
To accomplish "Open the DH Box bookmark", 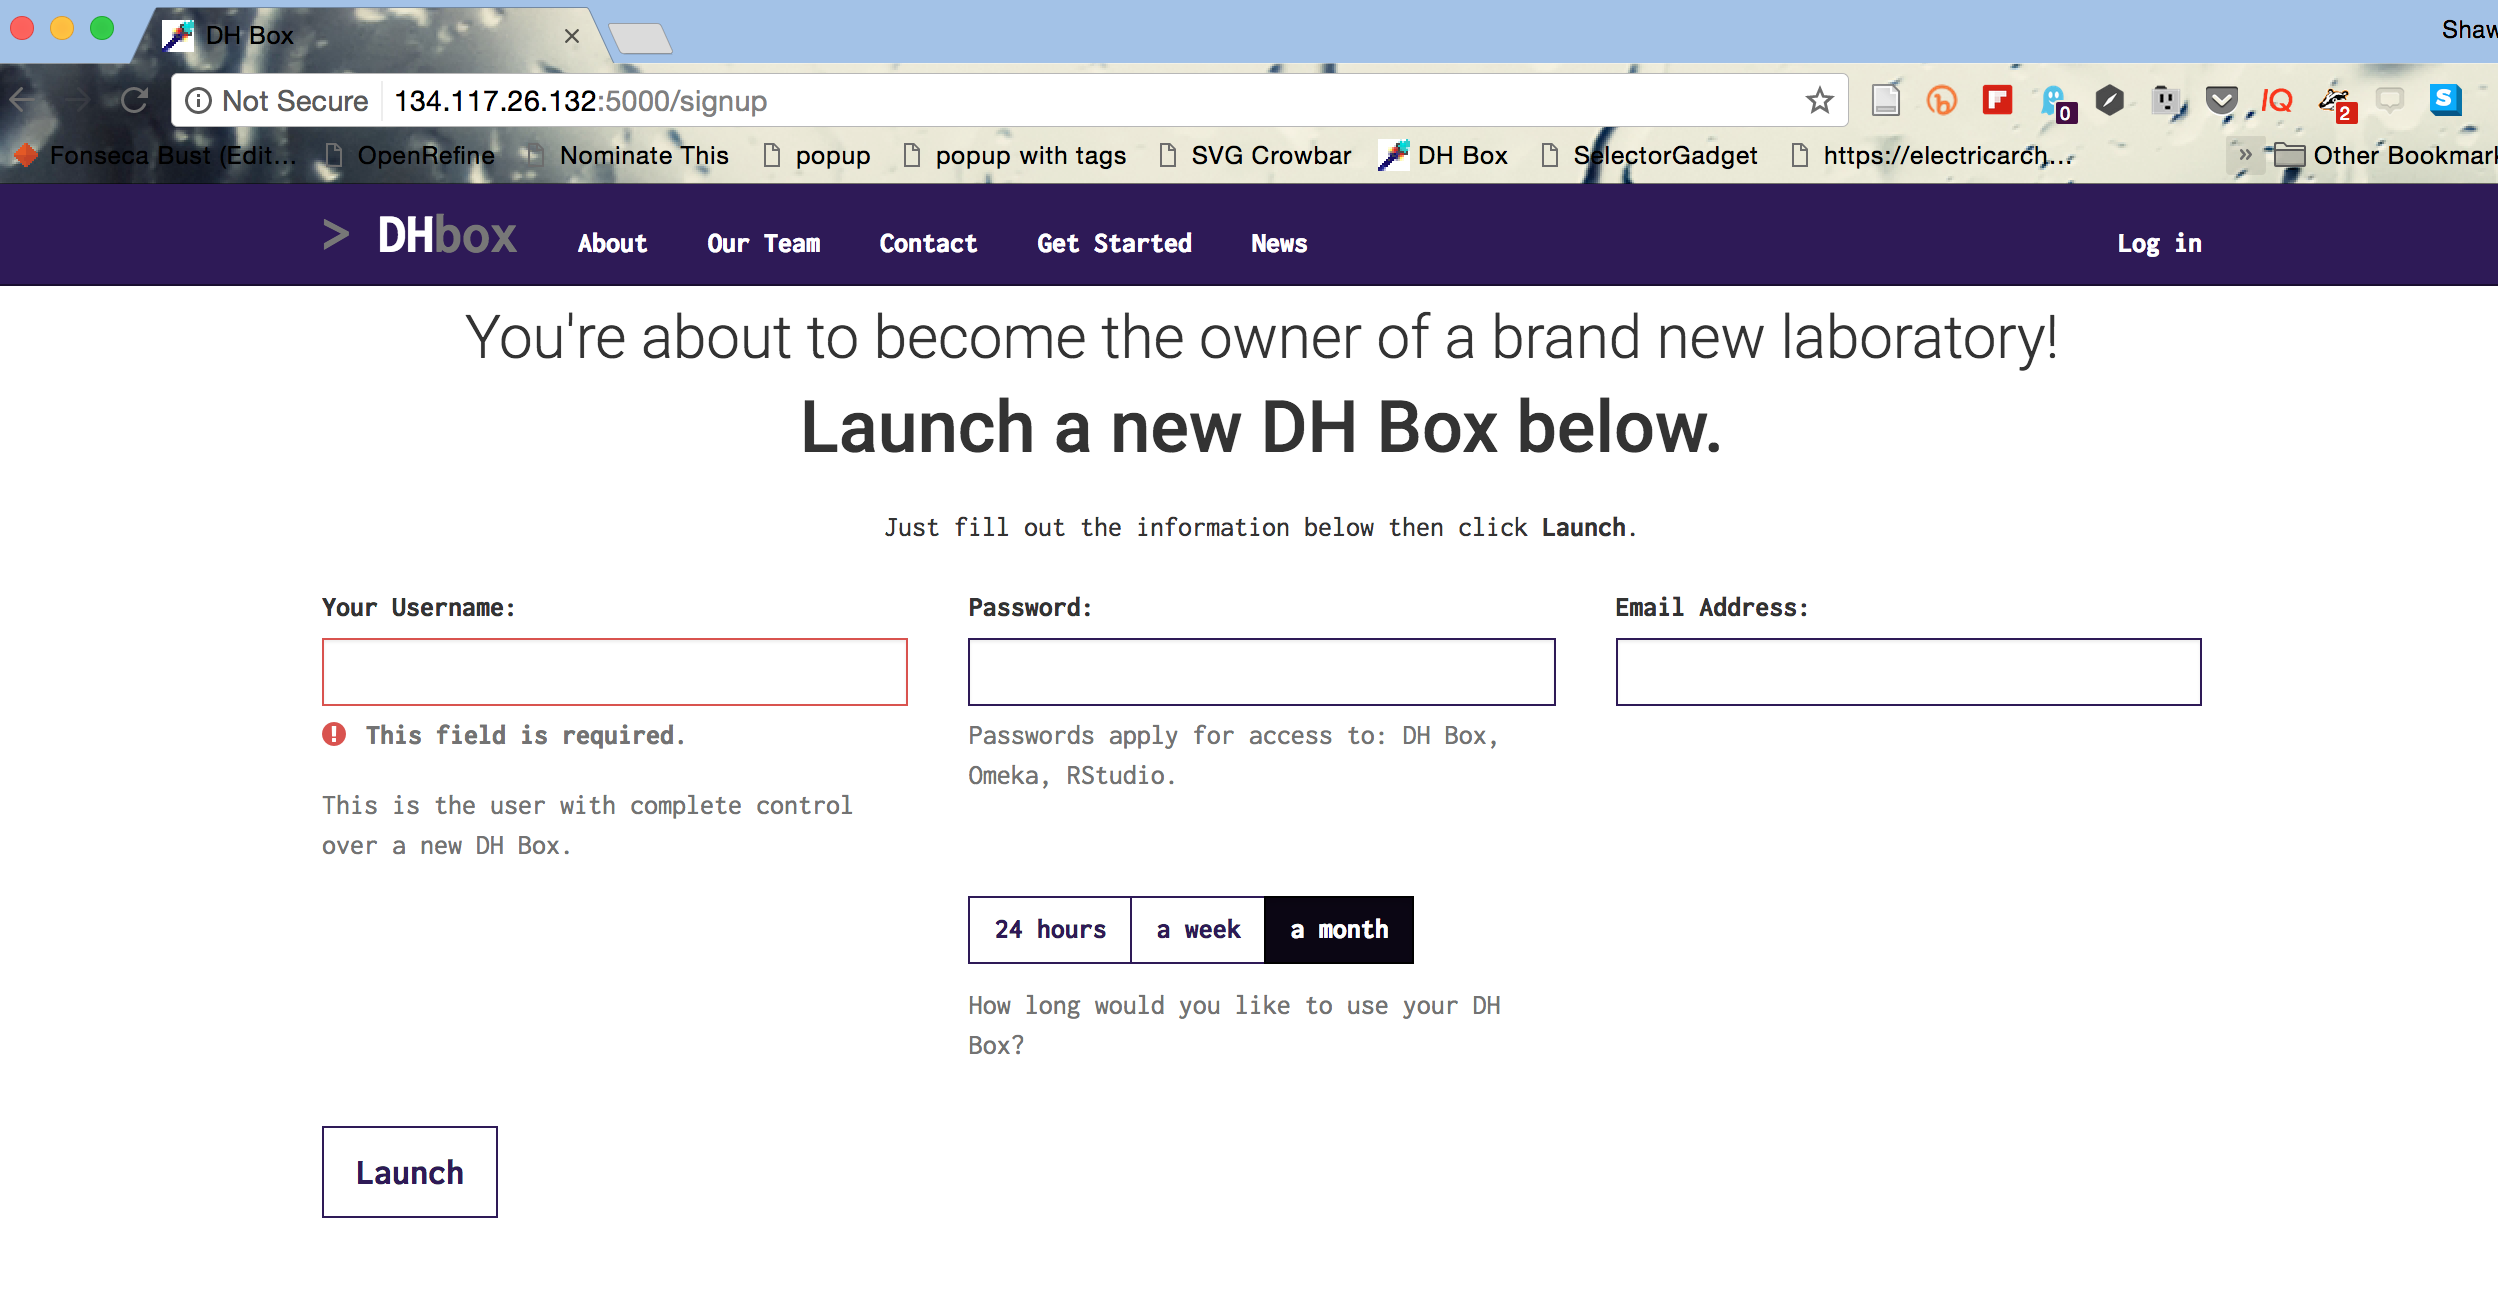I will [1443, 155].
